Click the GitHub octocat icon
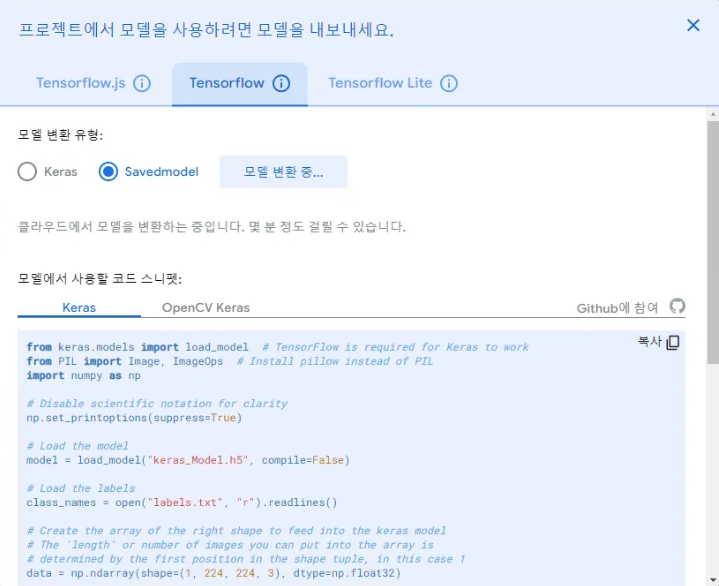Viewport: 719px width, 586px height. pos(677,306)
